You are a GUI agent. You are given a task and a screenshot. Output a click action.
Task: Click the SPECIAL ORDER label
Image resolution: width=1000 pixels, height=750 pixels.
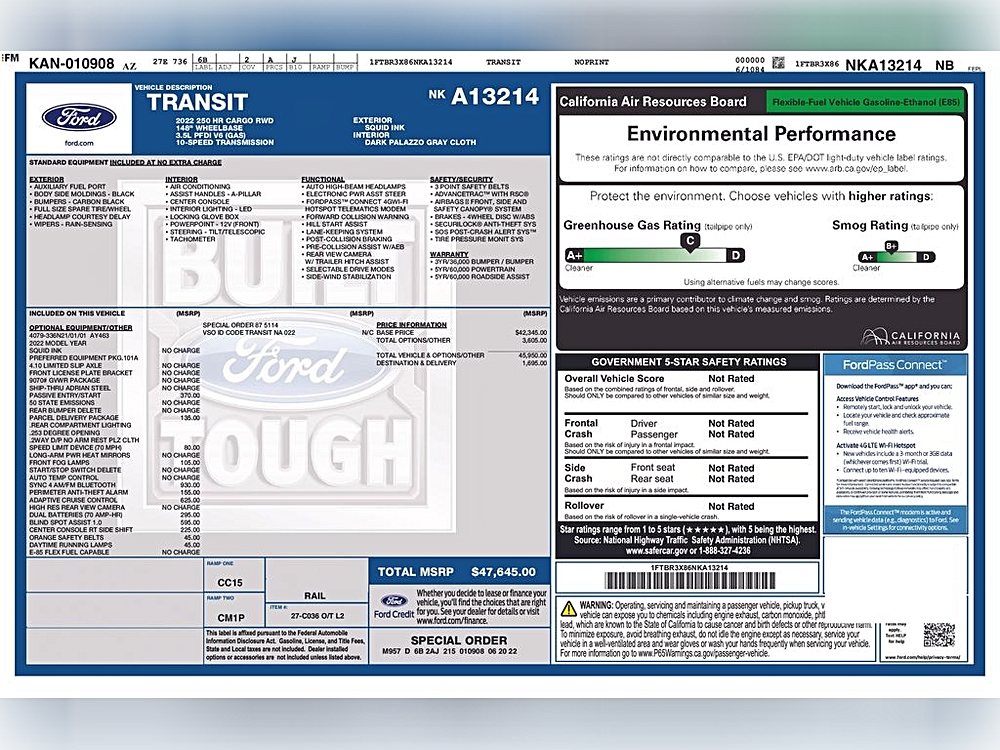pyautogui.click(x=458, y=640)
